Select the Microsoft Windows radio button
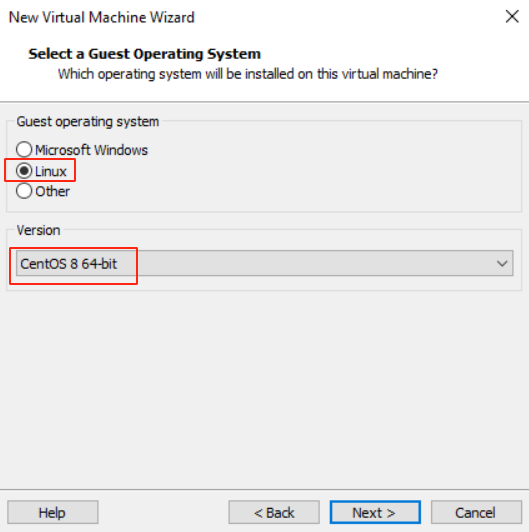This screenshot has width=529, height=532. (24, 150)
